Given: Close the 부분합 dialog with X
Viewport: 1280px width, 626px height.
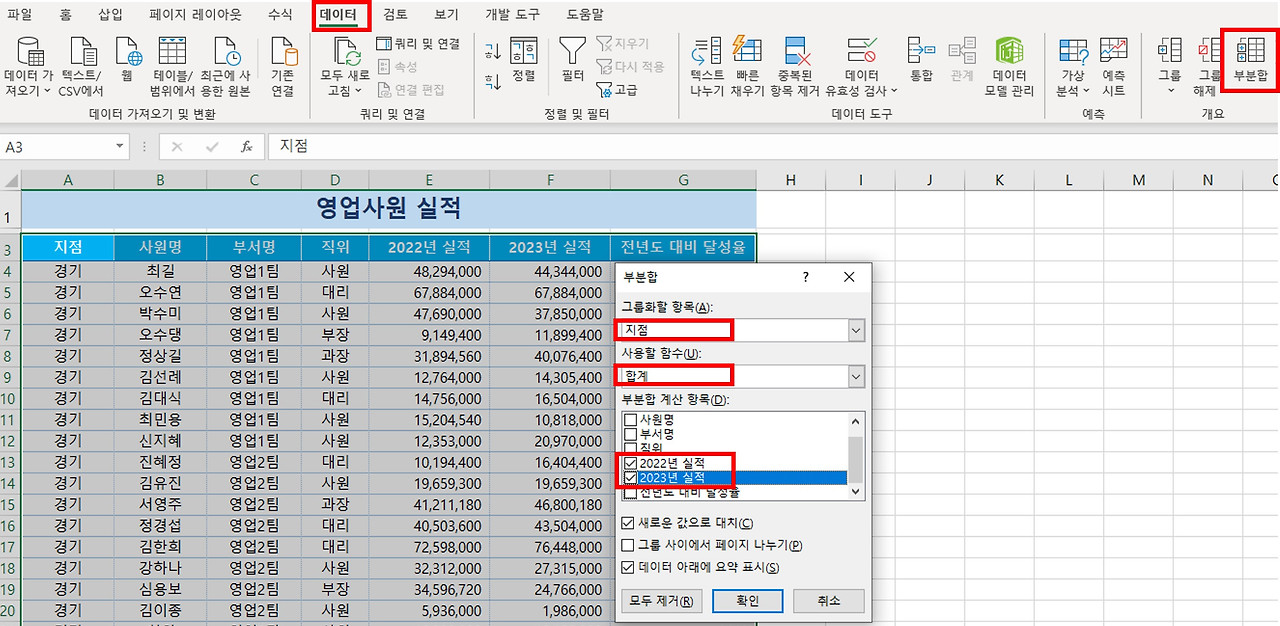Looking at the screenshot, I should point(849,278).
